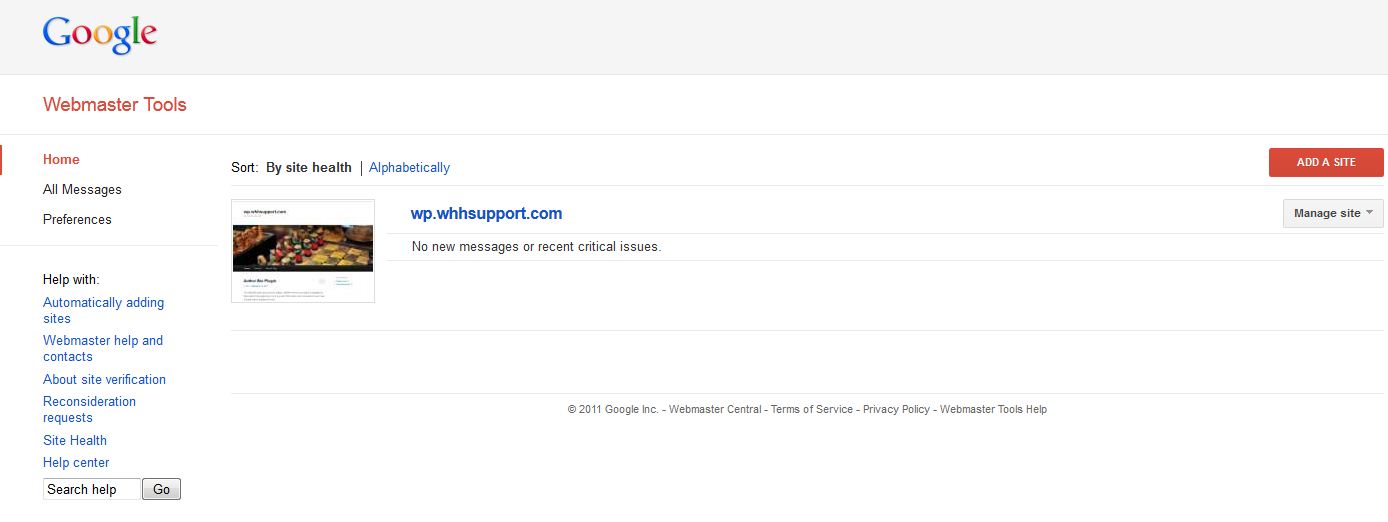Open the wp.whhsupport.com site link
1388x522 pixels.
click(486, 213)
